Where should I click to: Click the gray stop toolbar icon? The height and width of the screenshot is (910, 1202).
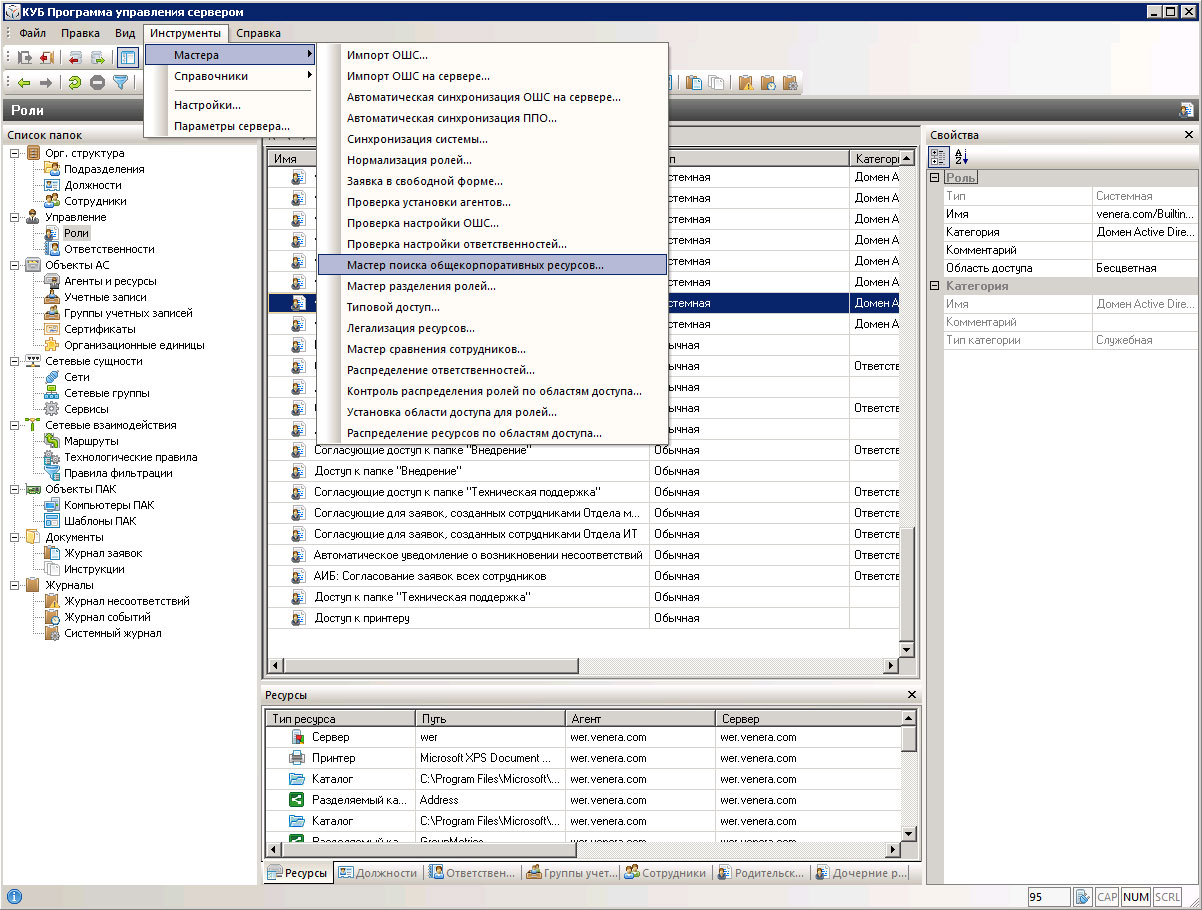pos(98,83)
